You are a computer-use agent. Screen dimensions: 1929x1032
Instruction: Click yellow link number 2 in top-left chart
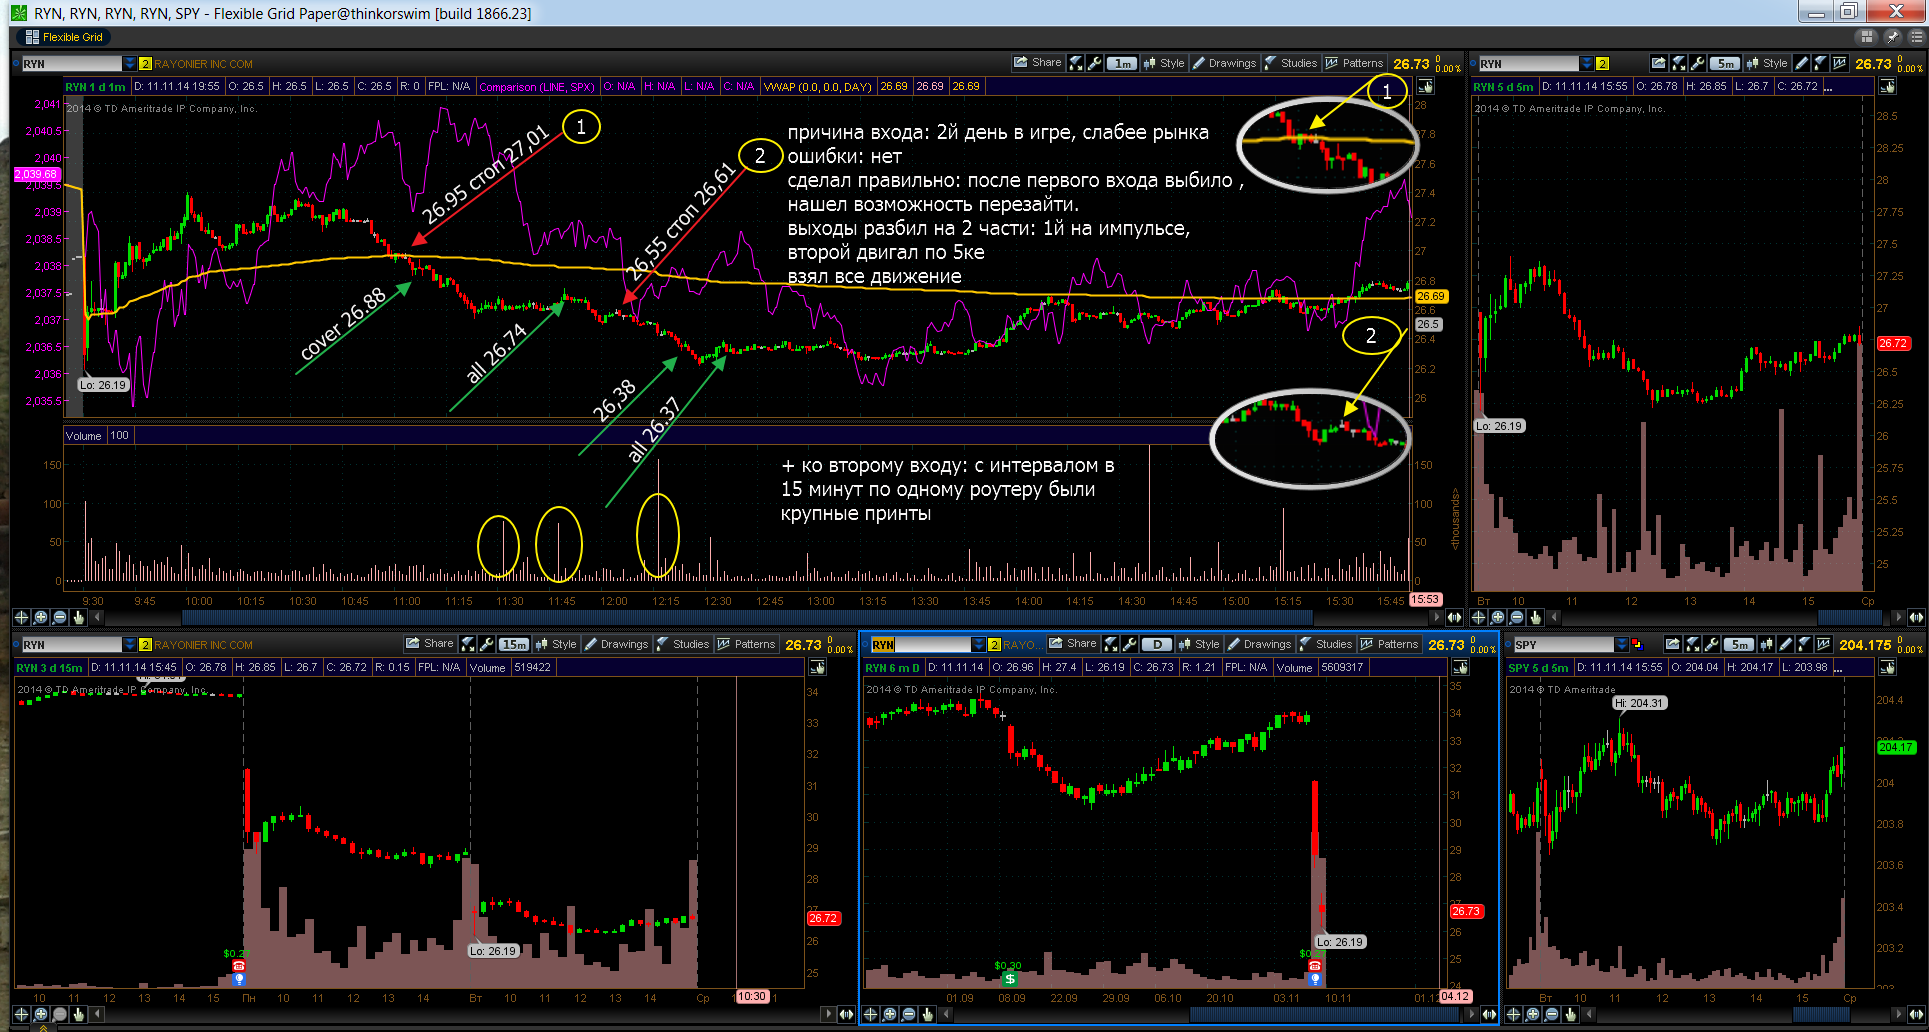(x=145, y=63)
